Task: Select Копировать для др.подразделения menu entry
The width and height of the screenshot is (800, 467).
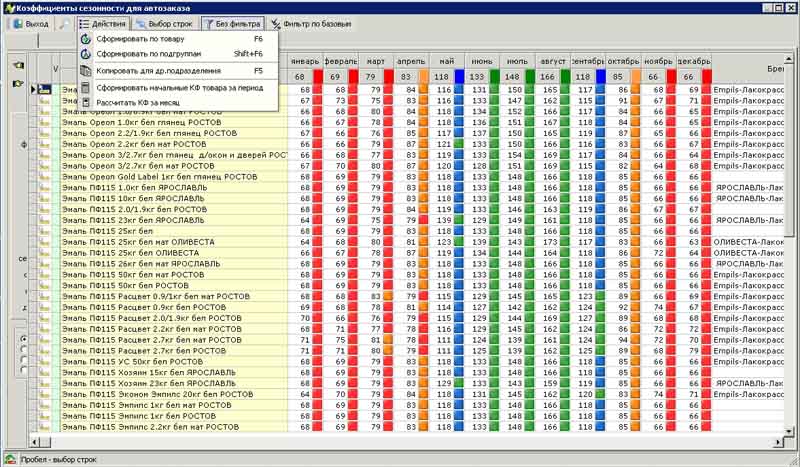Action: 179,71
